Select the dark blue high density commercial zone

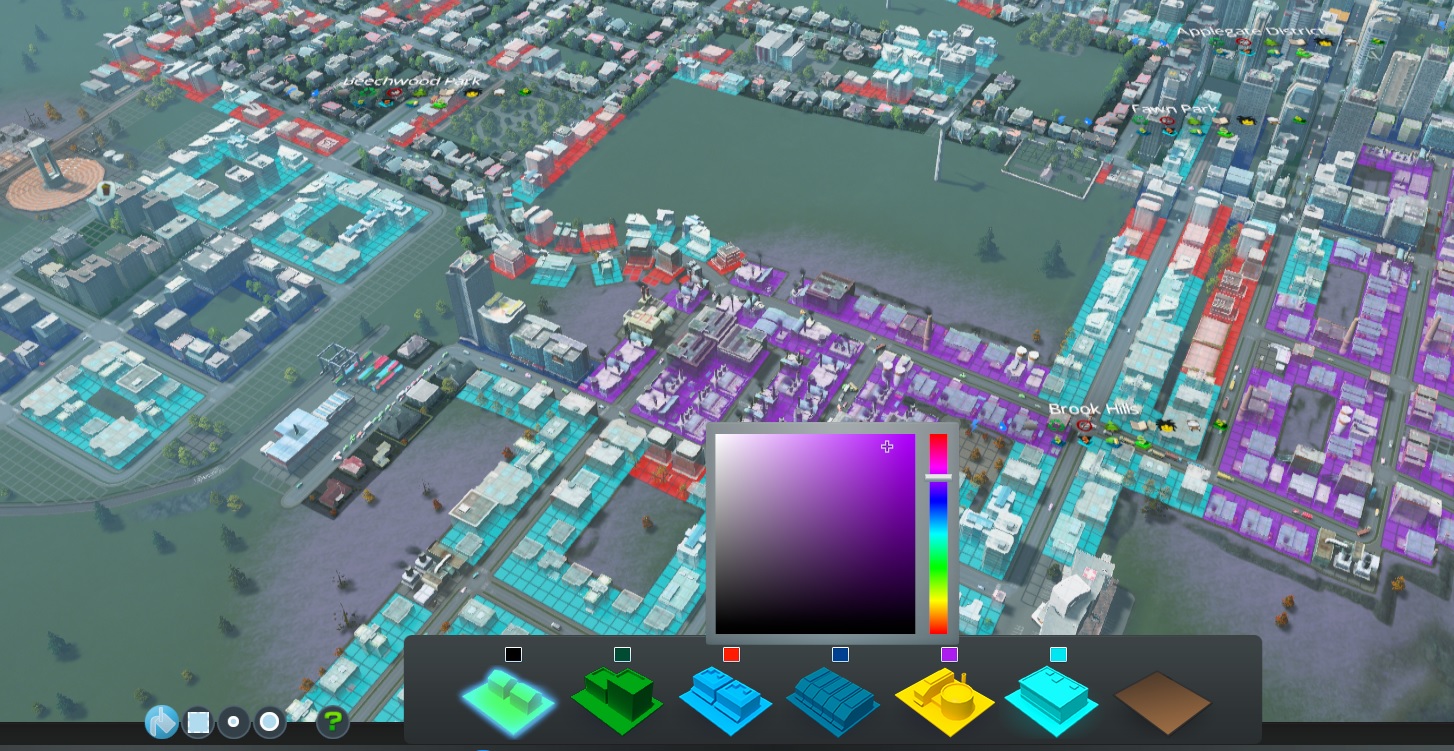pyautogui.click(x=834, y=699)
